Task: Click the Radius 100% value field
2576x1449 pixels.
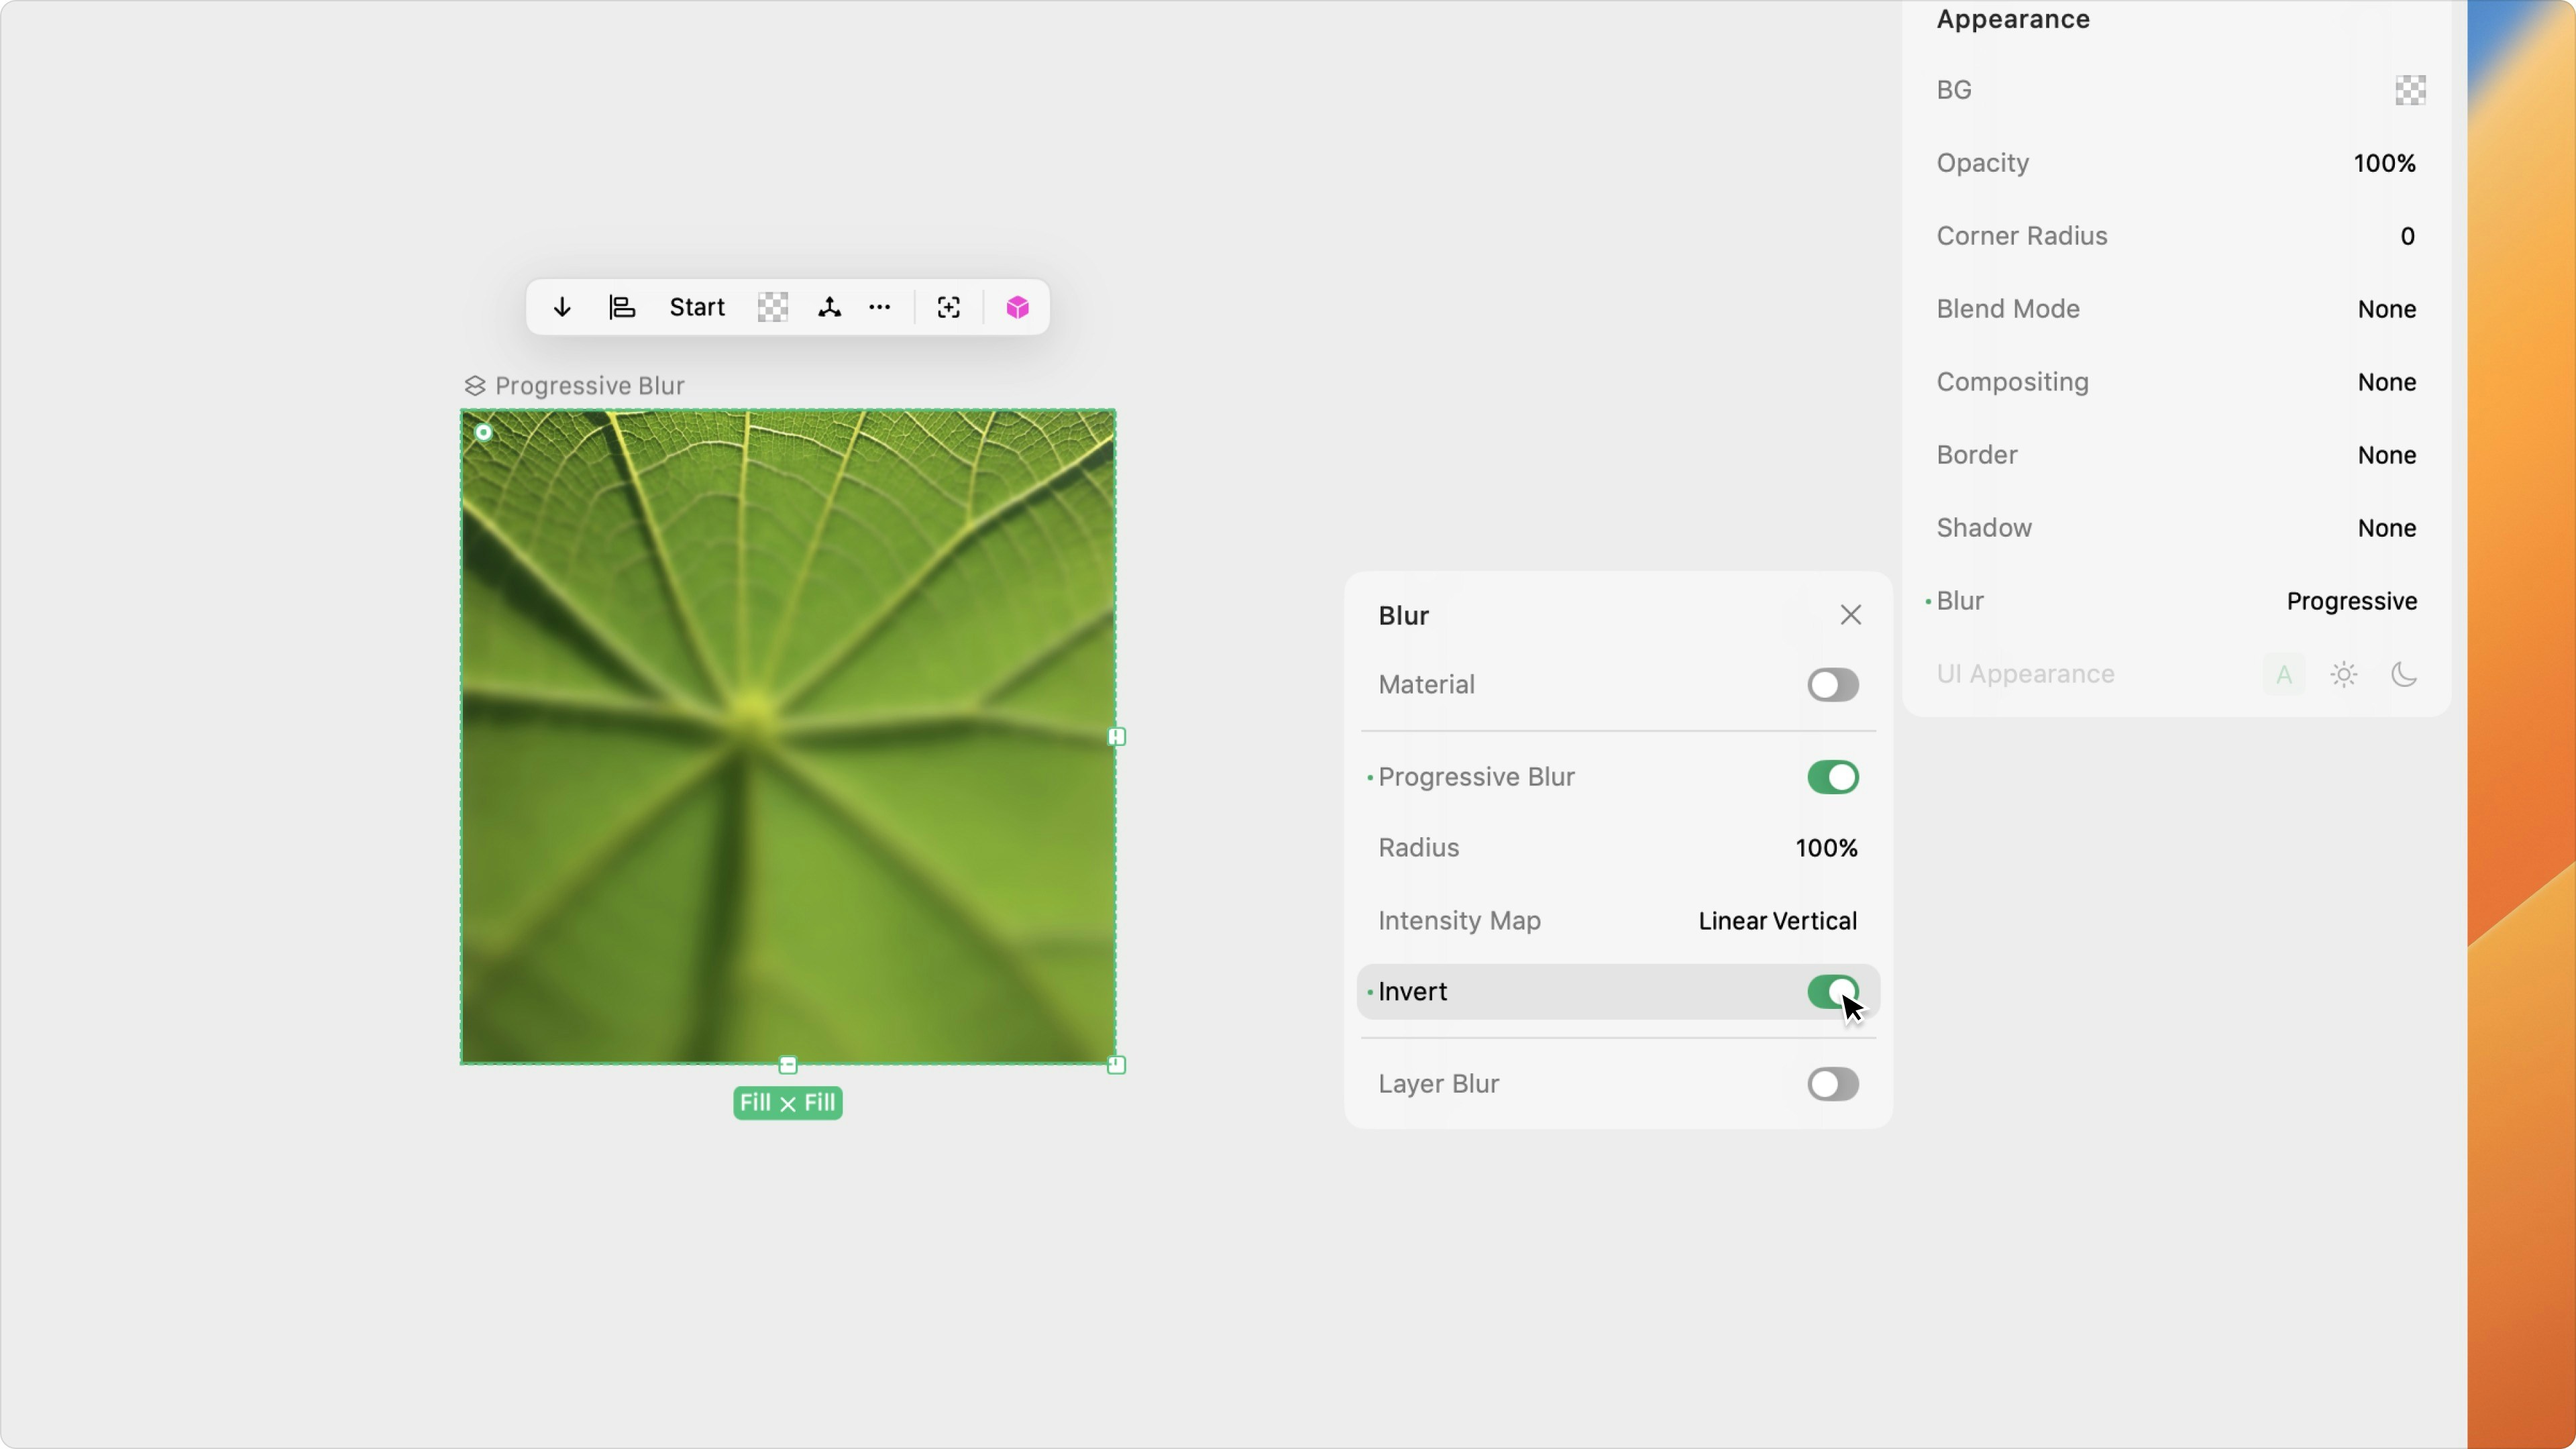Action: [x=1826, y=848]
